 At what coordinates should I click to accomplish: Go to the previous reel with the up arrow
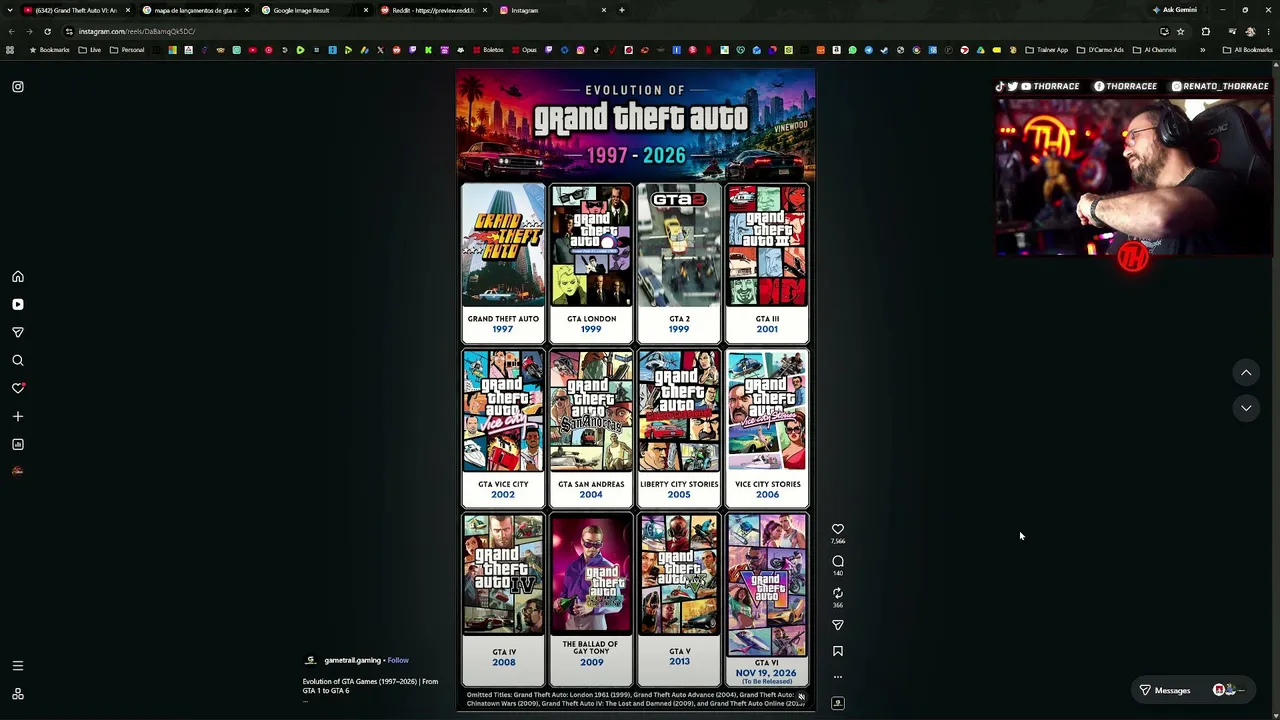tap(1246, 373)
